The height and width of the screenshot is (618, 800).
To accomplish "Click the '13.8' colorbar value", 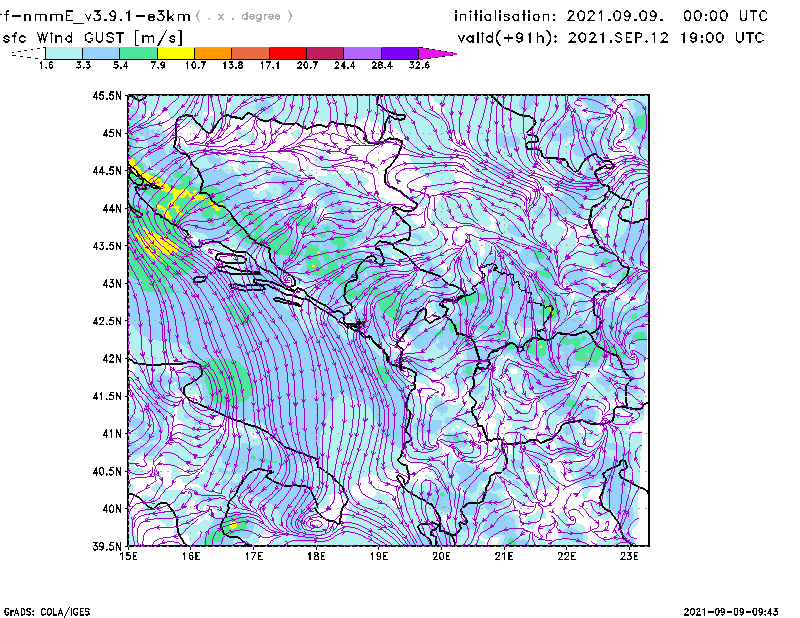I will click(233, 65).
